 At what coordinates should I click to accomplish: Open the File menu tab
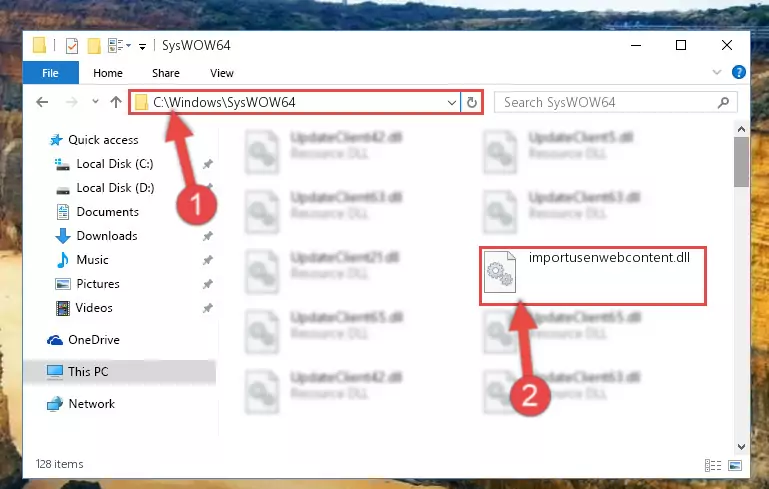(51, 73)
